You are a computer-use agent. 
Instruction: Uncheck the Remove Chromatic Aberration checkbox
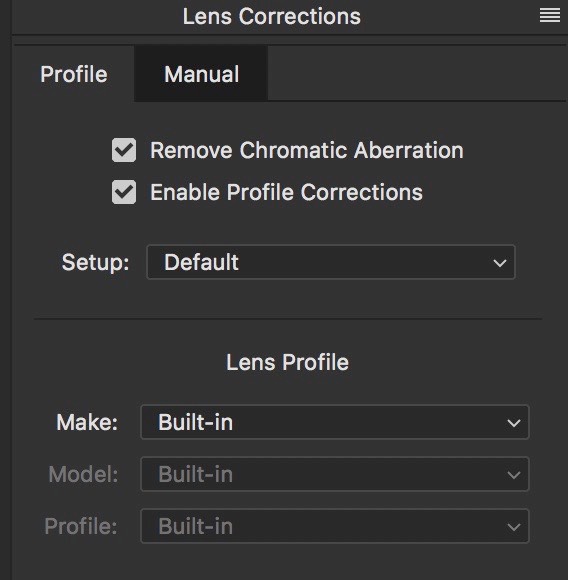pos(124,150)
